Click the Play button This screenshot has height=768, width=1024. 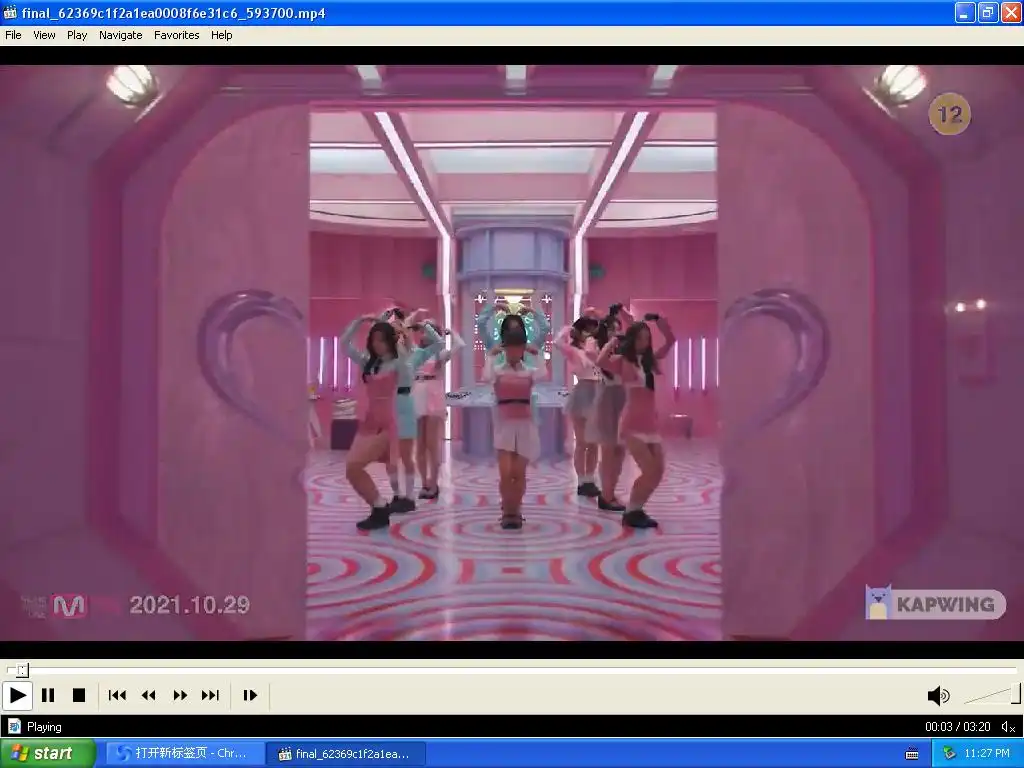click(17, 696)
